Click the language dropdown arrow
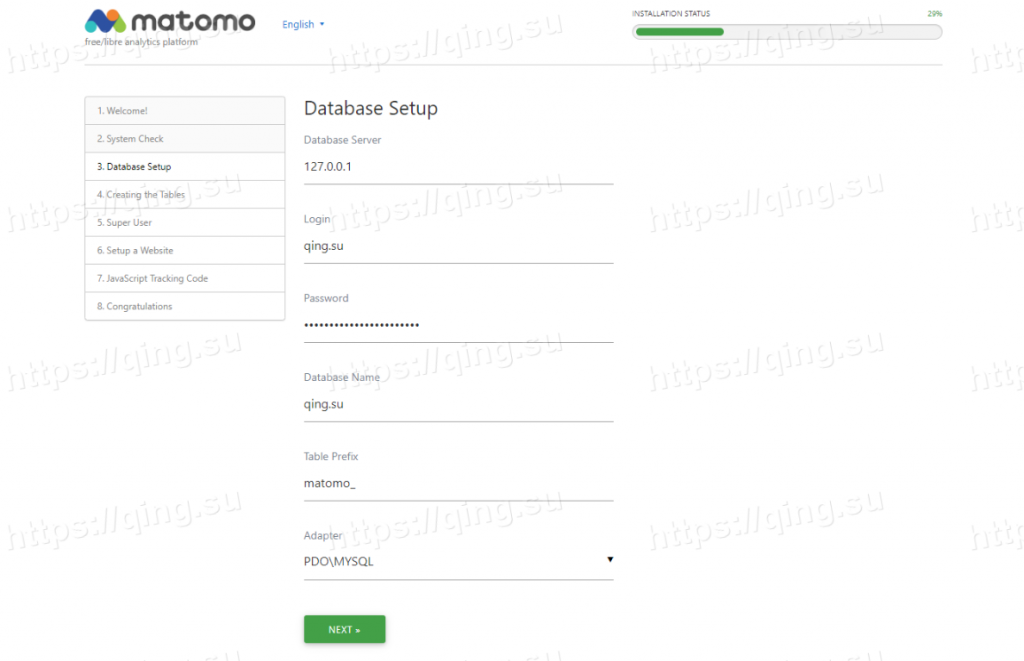This screenshot has width=1024, height=661. pos(322,24)
